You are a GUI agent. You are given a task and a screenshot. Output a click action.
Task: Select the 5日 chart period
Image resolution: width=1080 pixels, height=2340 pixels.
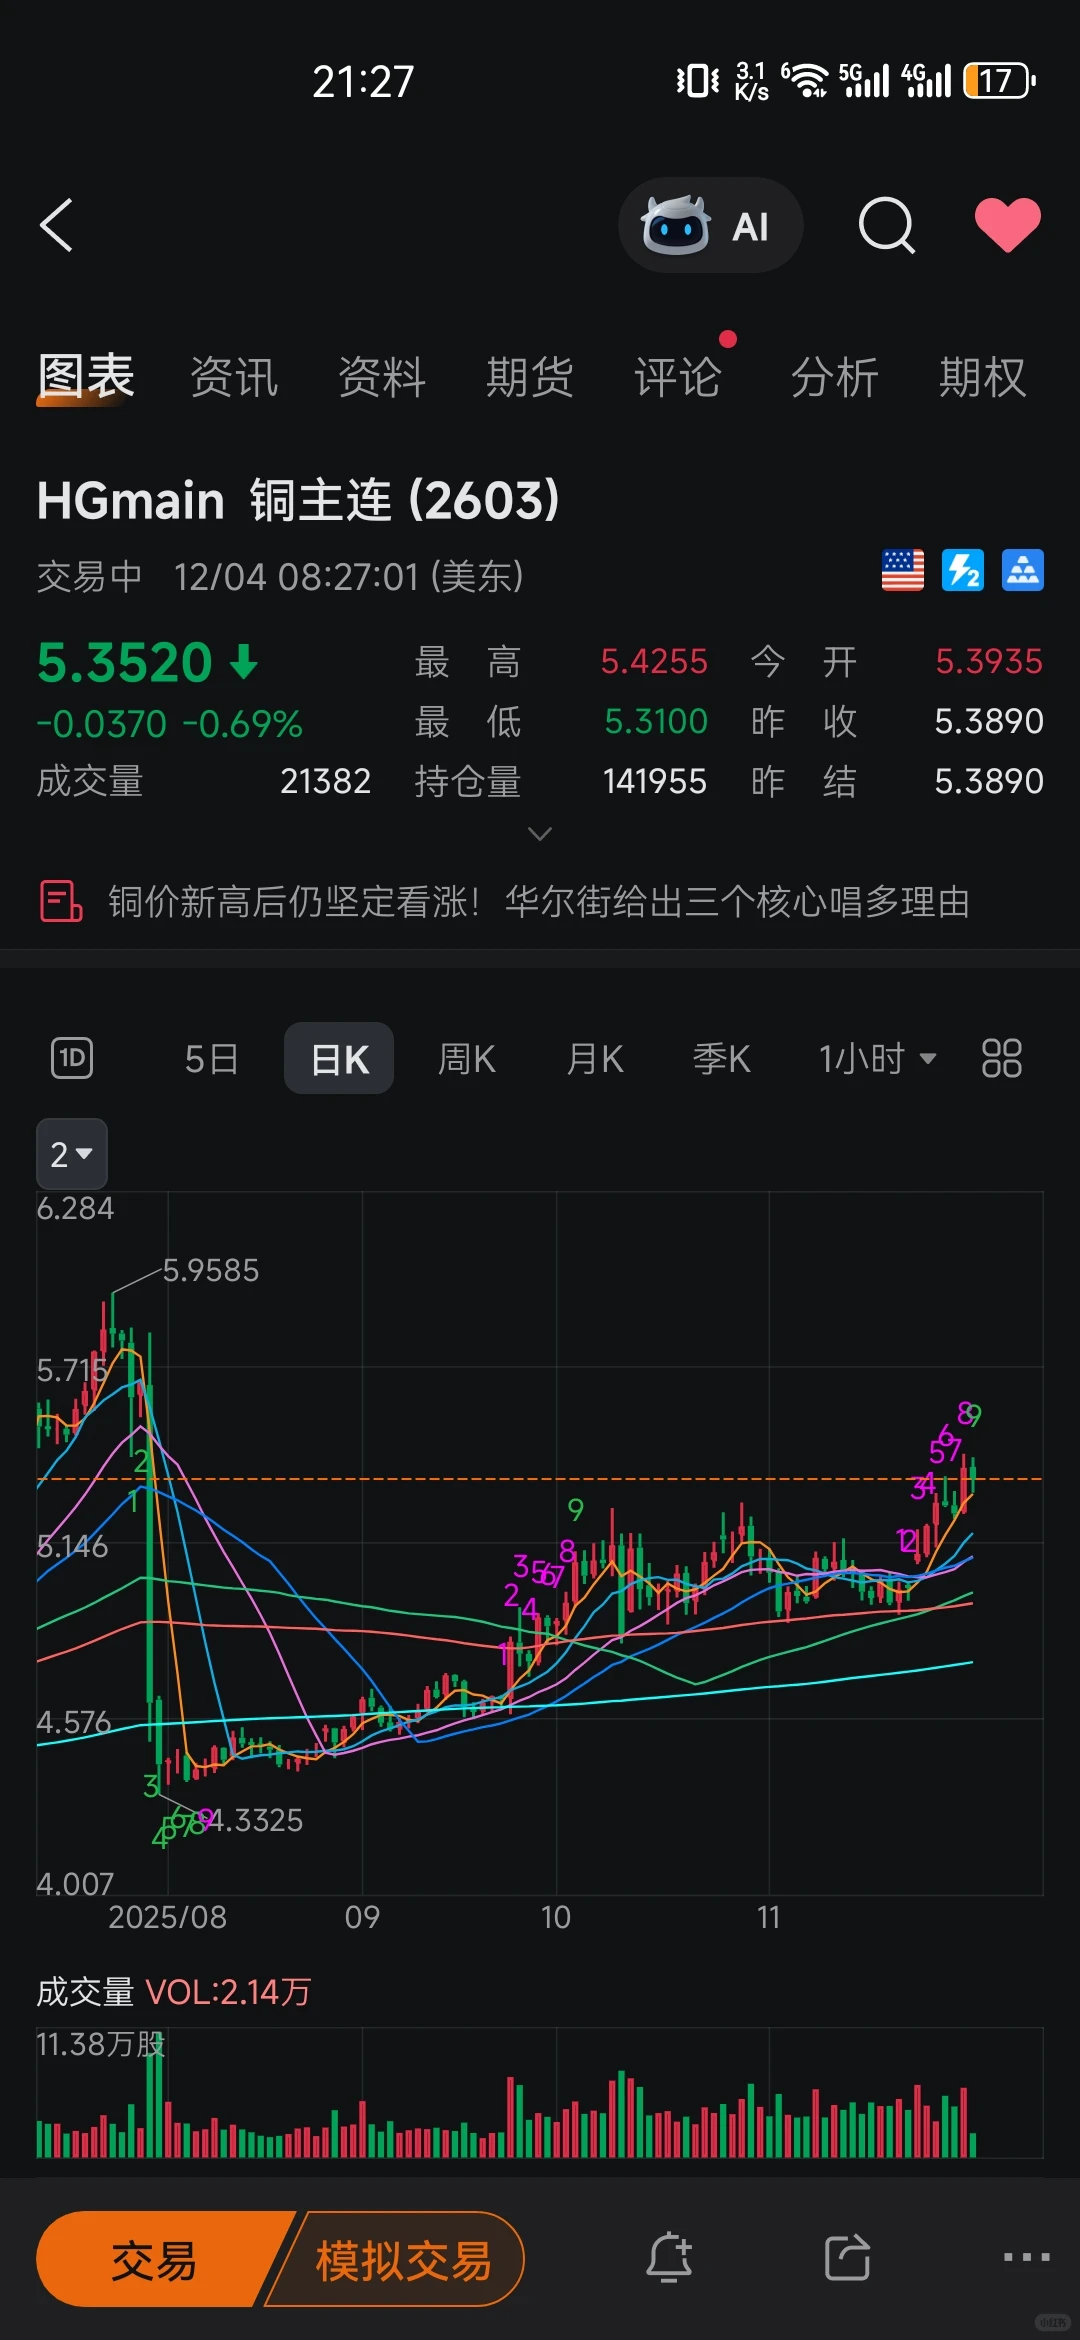pyautogui.click(x=212, y=1058)
